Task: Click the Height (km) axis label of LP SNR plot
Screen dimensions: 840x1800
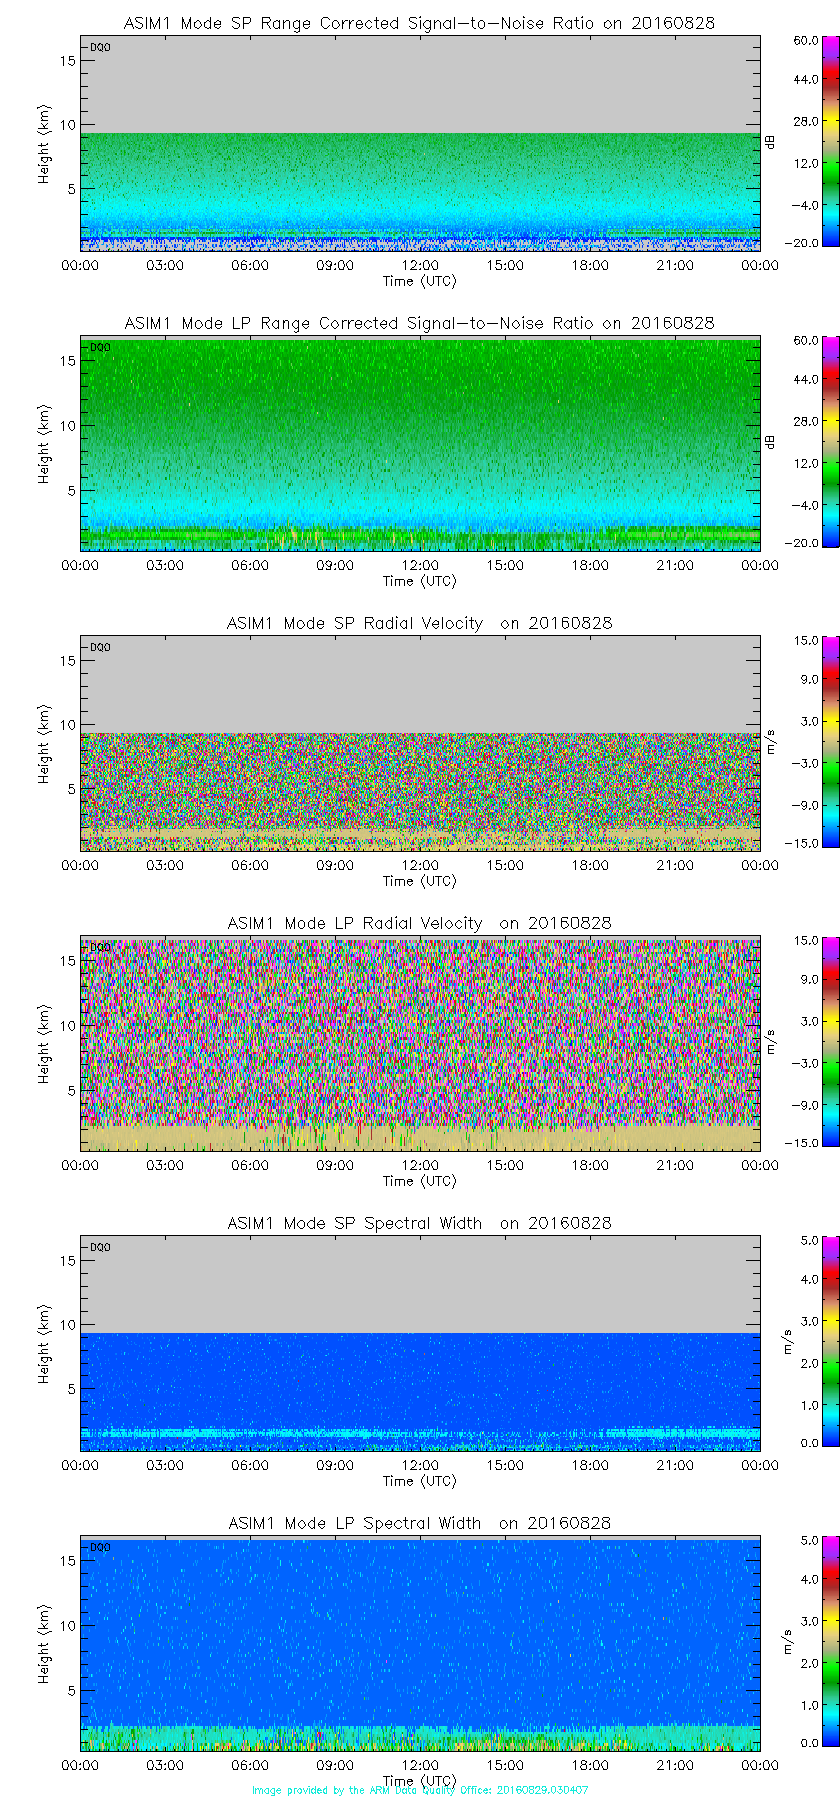Action: (44, 444)
